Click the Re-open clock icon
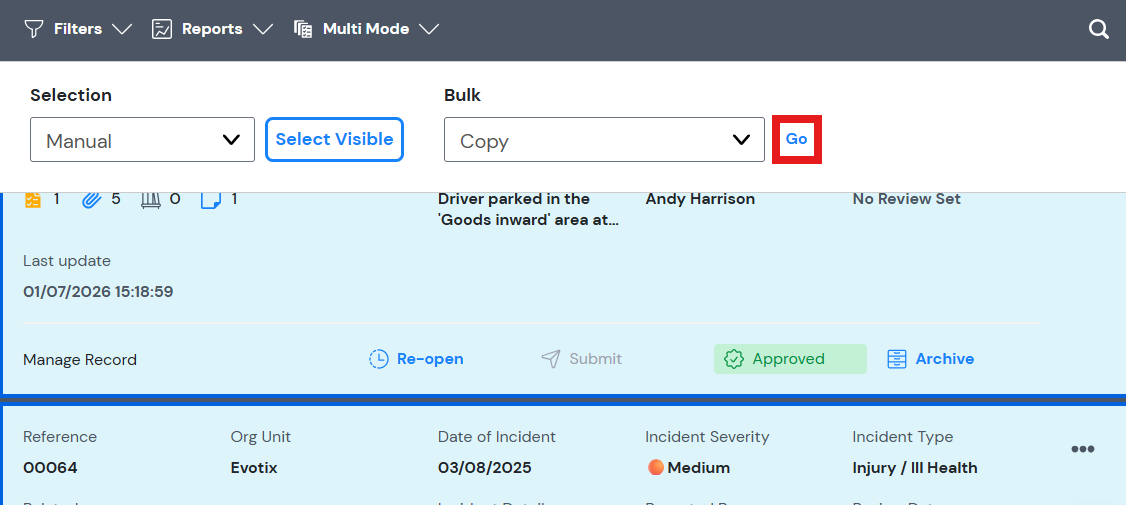 point(378,359)
